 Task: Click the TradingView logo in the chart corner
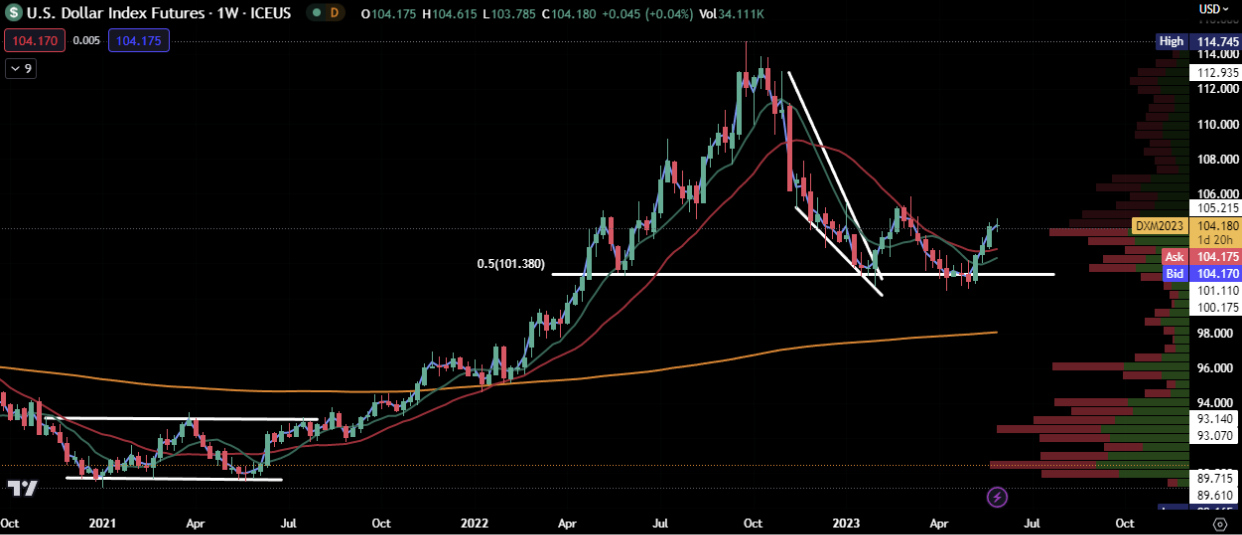(x=23, y=489)
